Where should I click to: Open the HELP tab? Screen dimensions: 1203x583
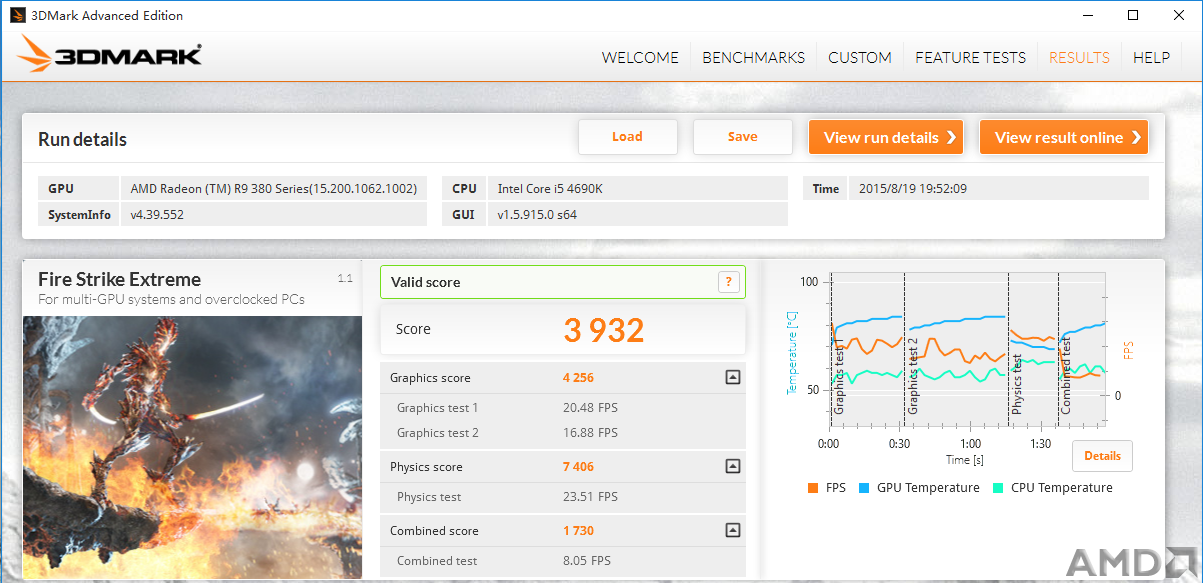click(x=1151, y=58)
